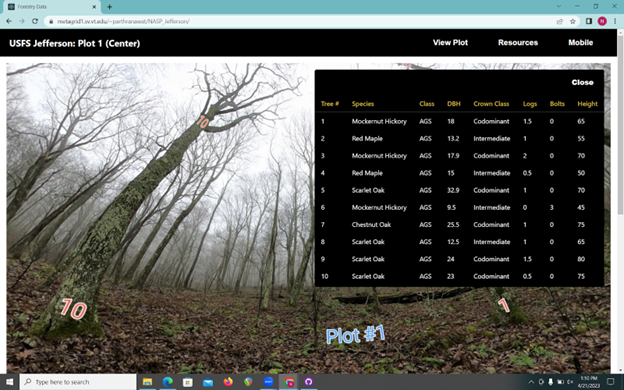Click the Plot #1 label in panorama
Screen dimensions: 624x390
click(x=355, y=334)
